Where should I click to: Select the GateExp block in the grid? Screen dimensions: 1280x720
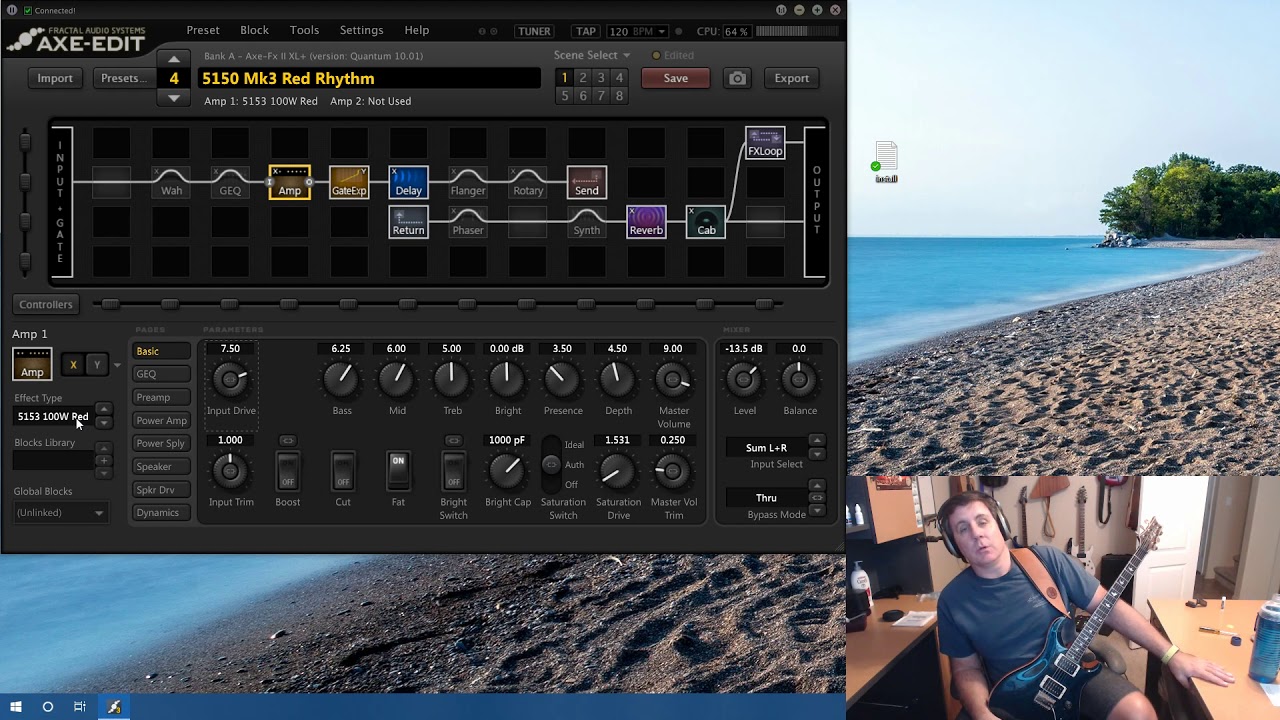coord(349,182)
